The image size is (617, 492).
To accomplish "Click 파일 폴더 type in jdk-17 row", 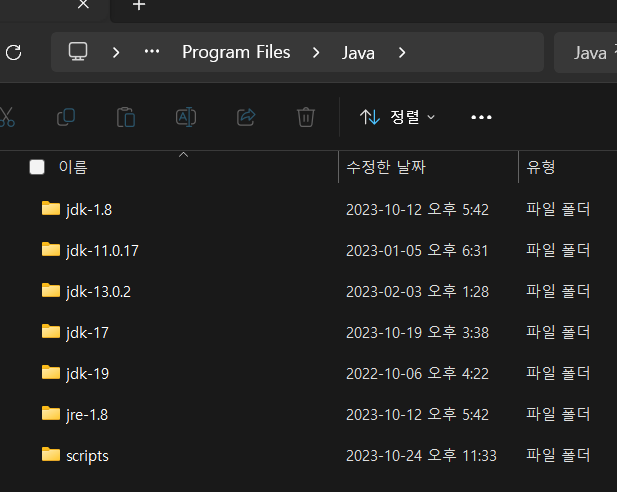I will 558,332.
